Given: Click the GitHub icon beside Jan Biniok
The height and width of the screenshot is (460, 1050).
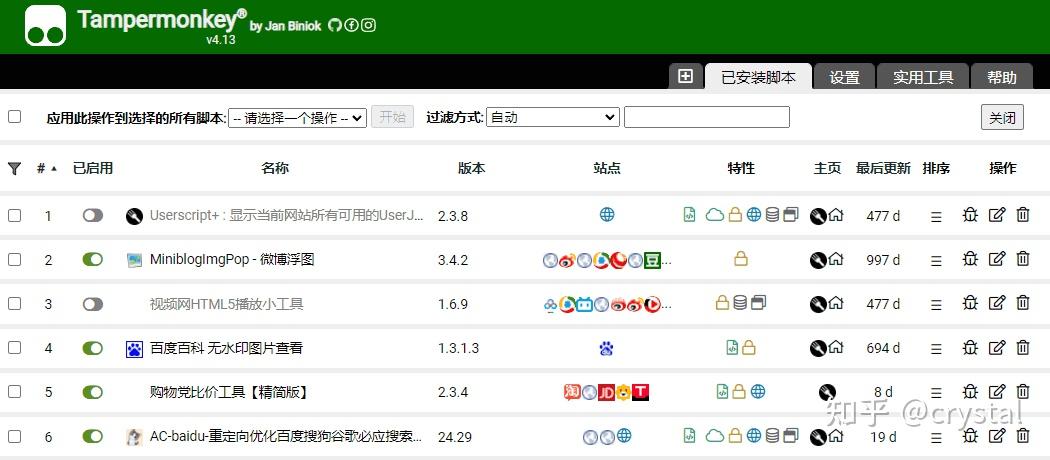Looking at the screenshot, I should (x=334, y=25).
